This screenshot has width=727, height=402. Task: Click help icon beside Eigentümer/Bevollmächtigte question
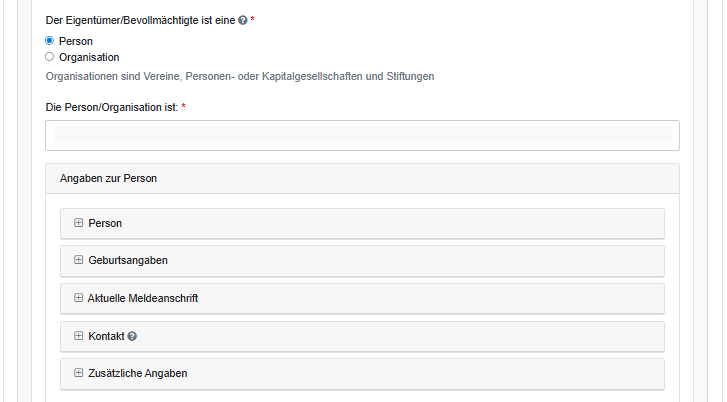[x=243, y=20]
